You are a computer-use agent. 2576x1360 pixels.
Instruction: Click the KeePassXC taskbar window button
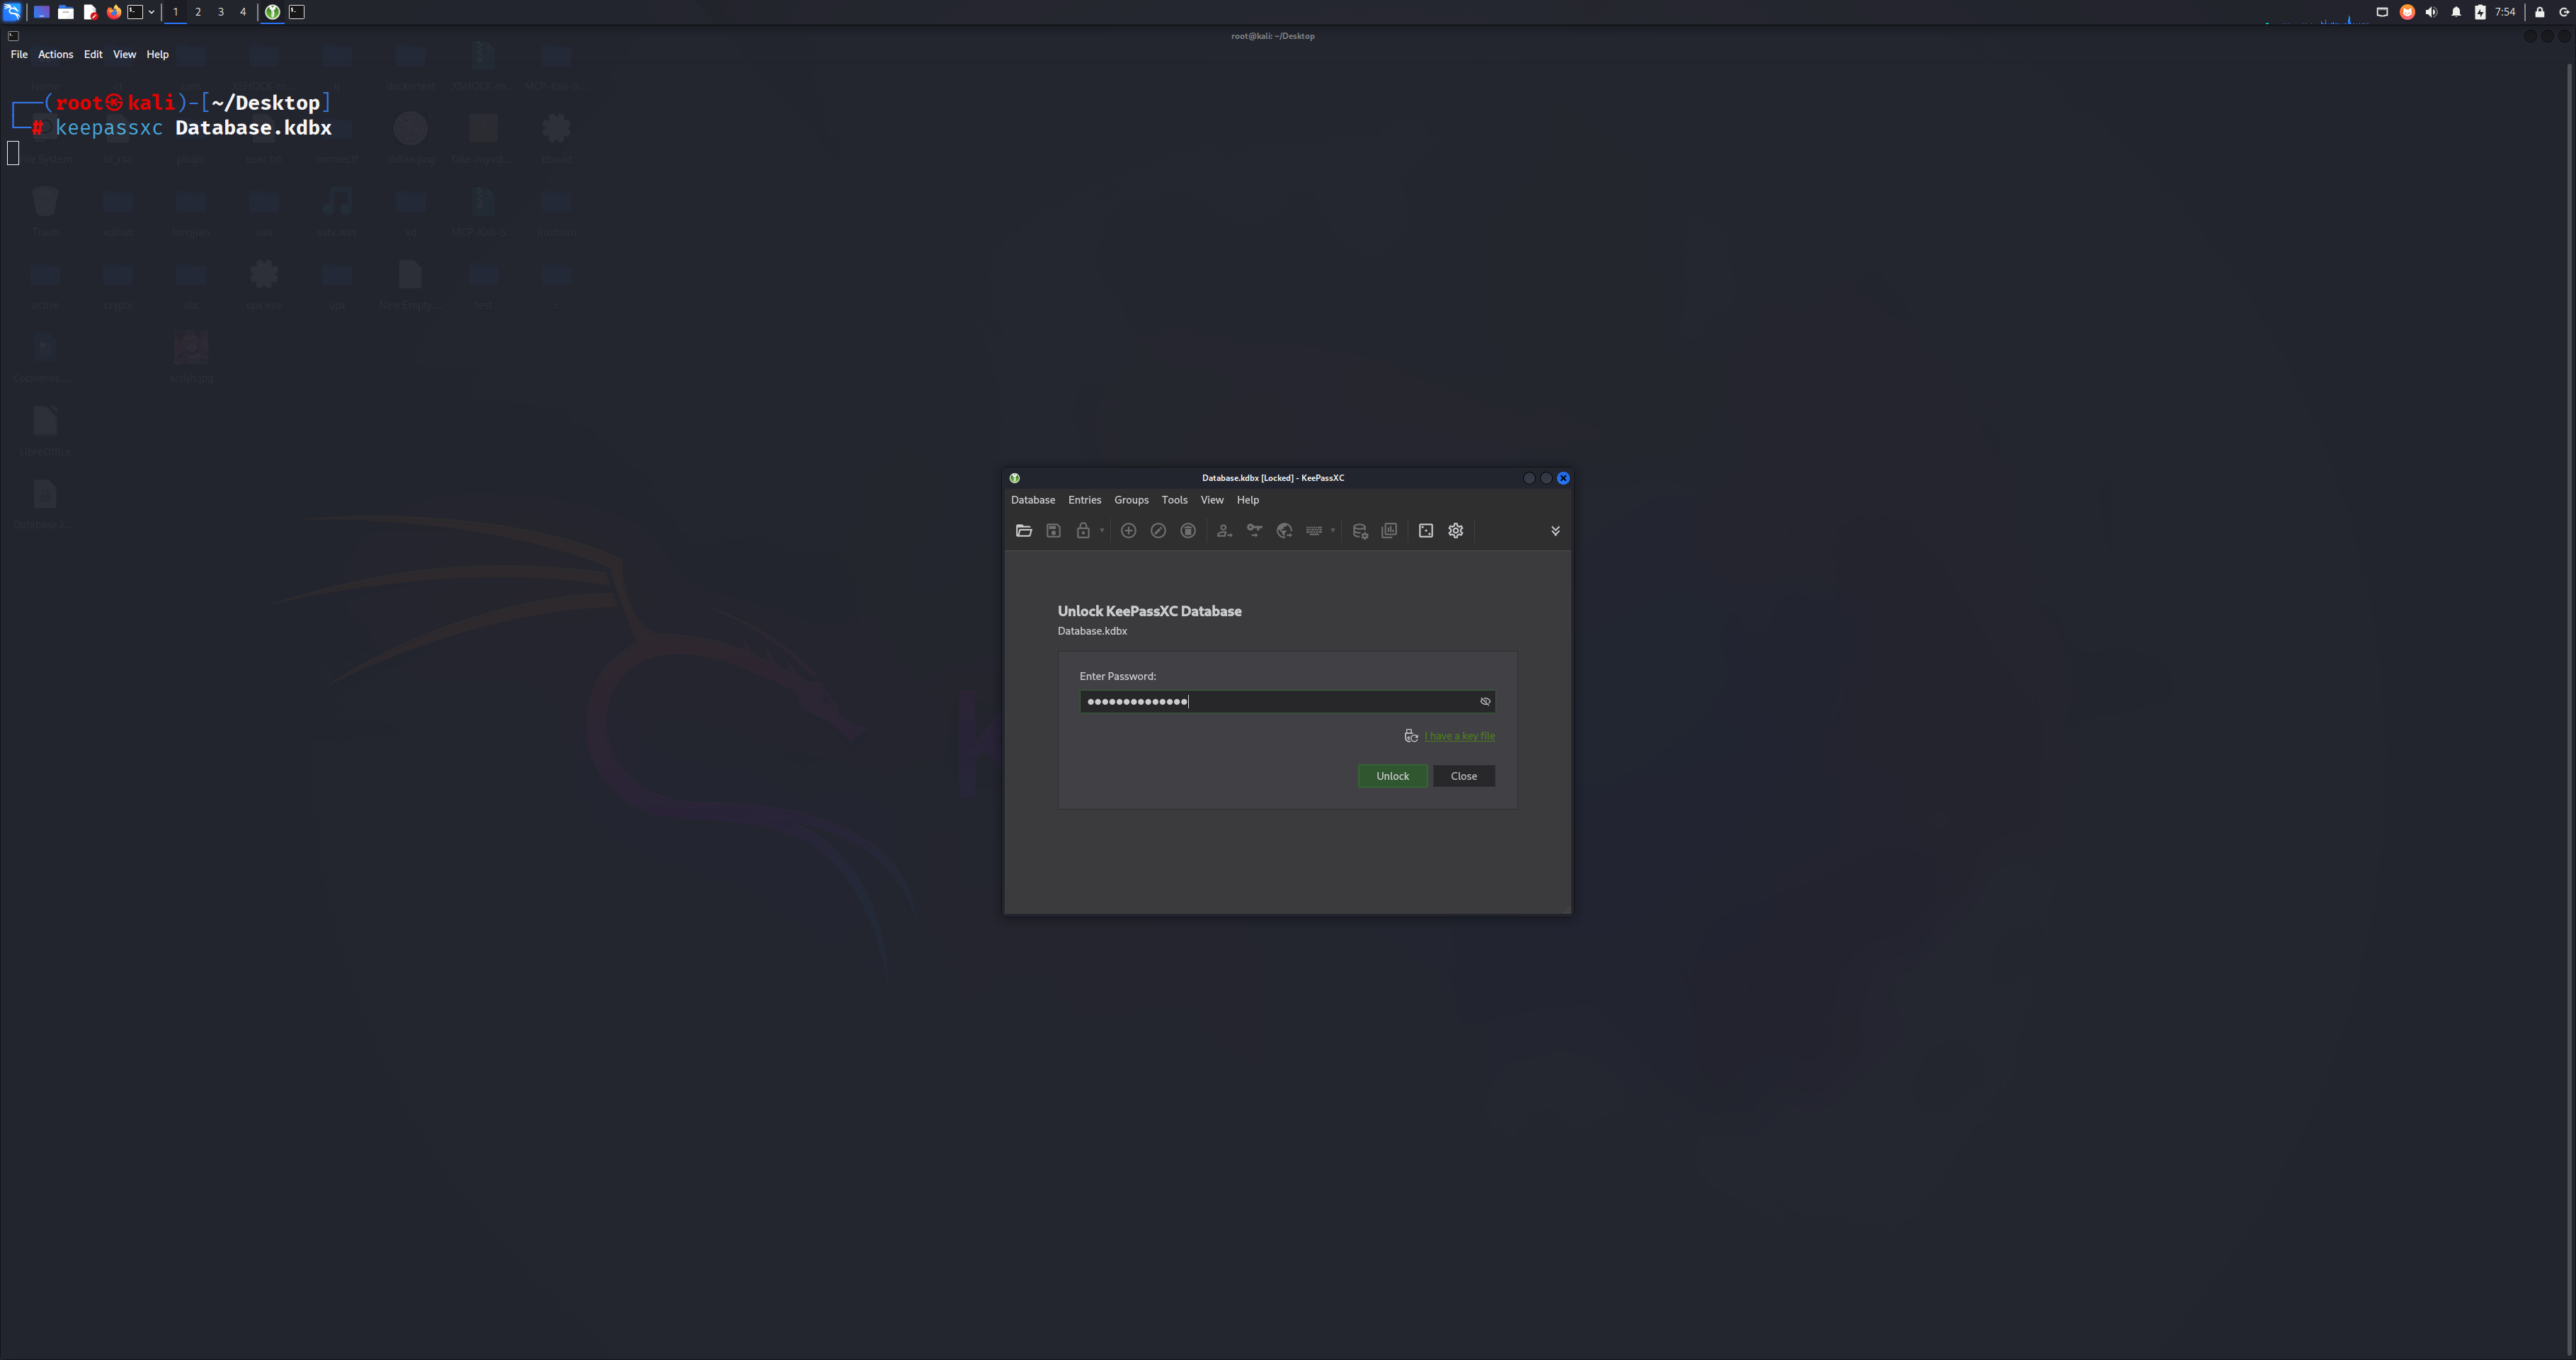pyautogui.click(x=272, y=12)
